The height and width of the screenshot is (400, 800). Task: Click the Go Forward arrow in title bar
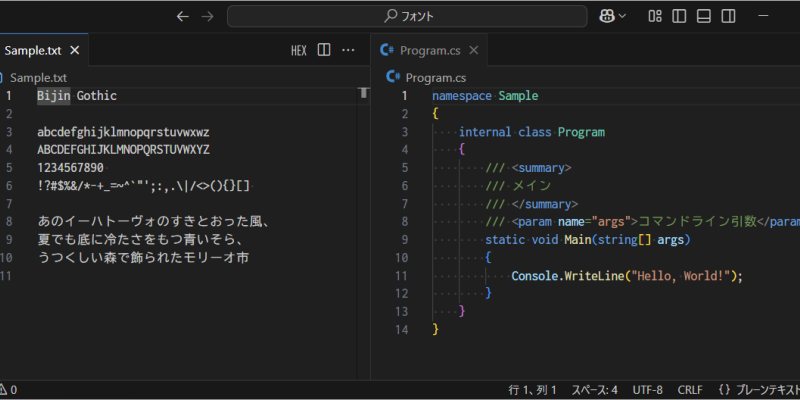207,16
